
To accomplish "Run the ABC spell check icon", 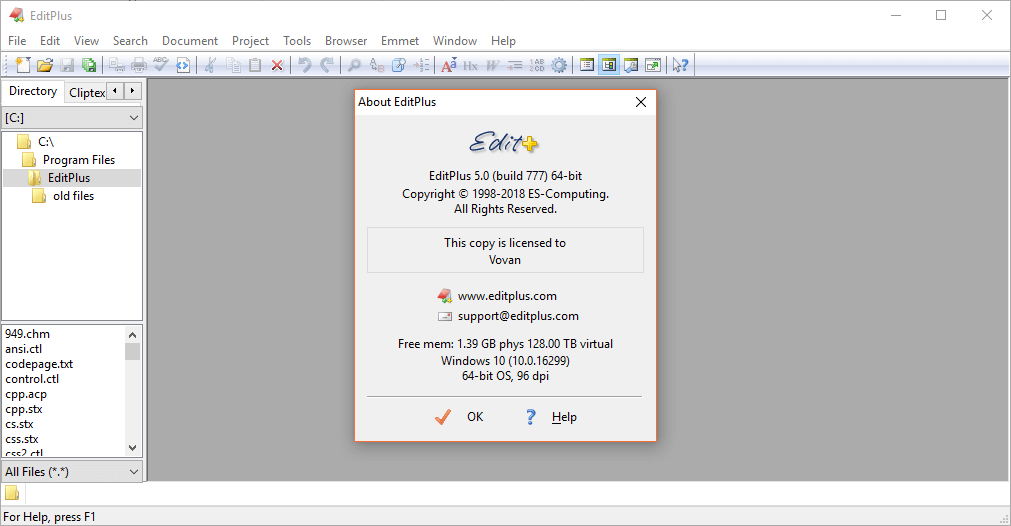I will pyautogui.click(x=161, y=64).
